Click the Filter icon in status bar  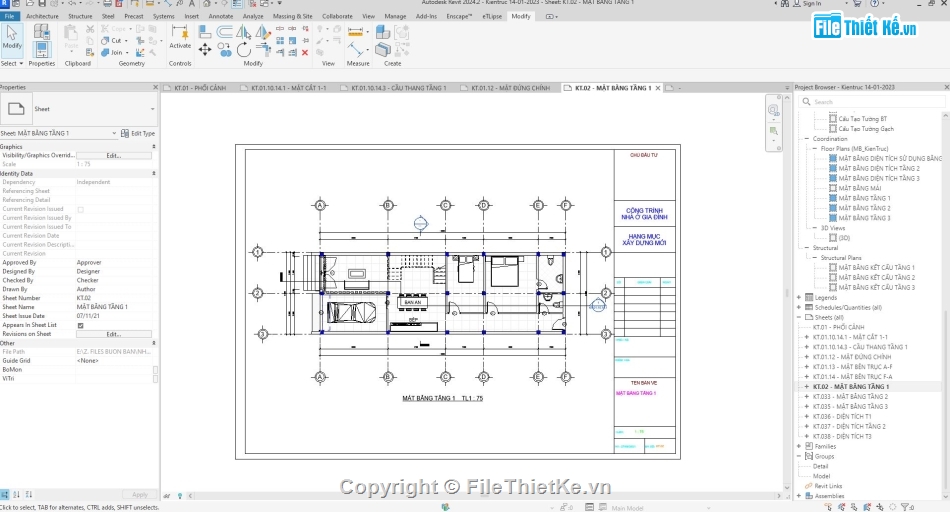[905, 507]
